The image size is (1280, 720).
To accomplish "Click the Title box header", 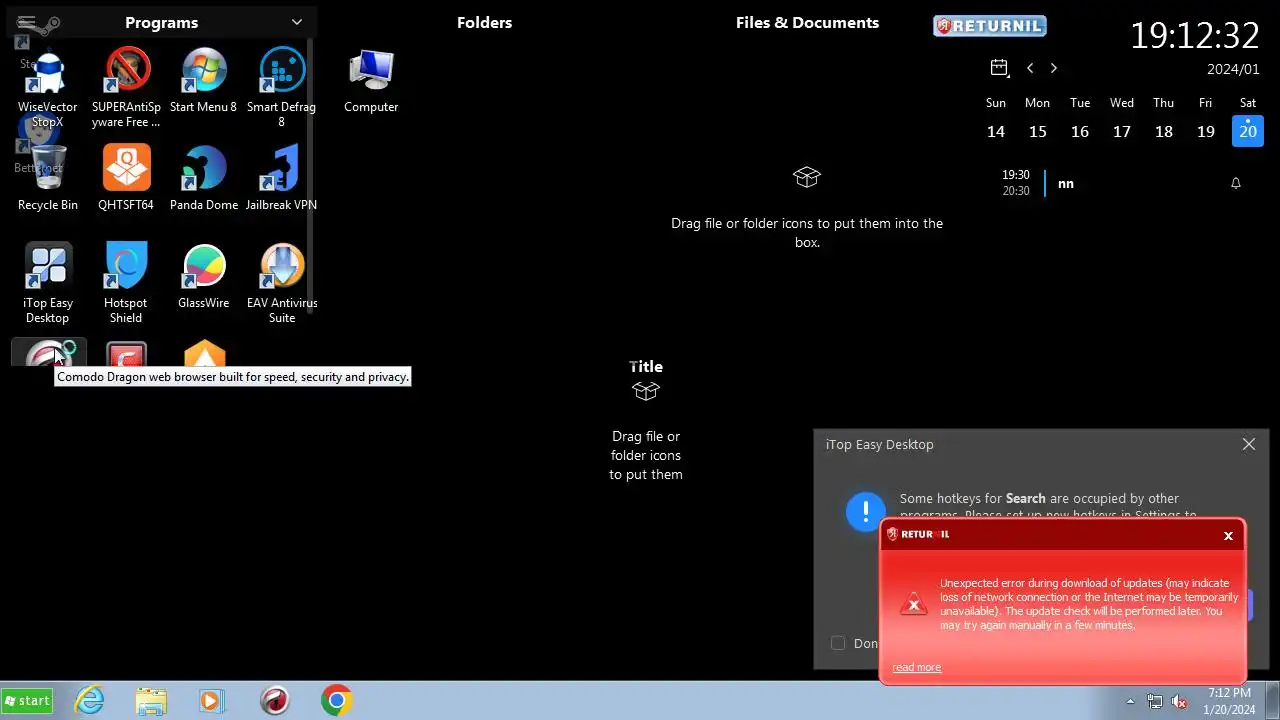I will tap(646, 367).
